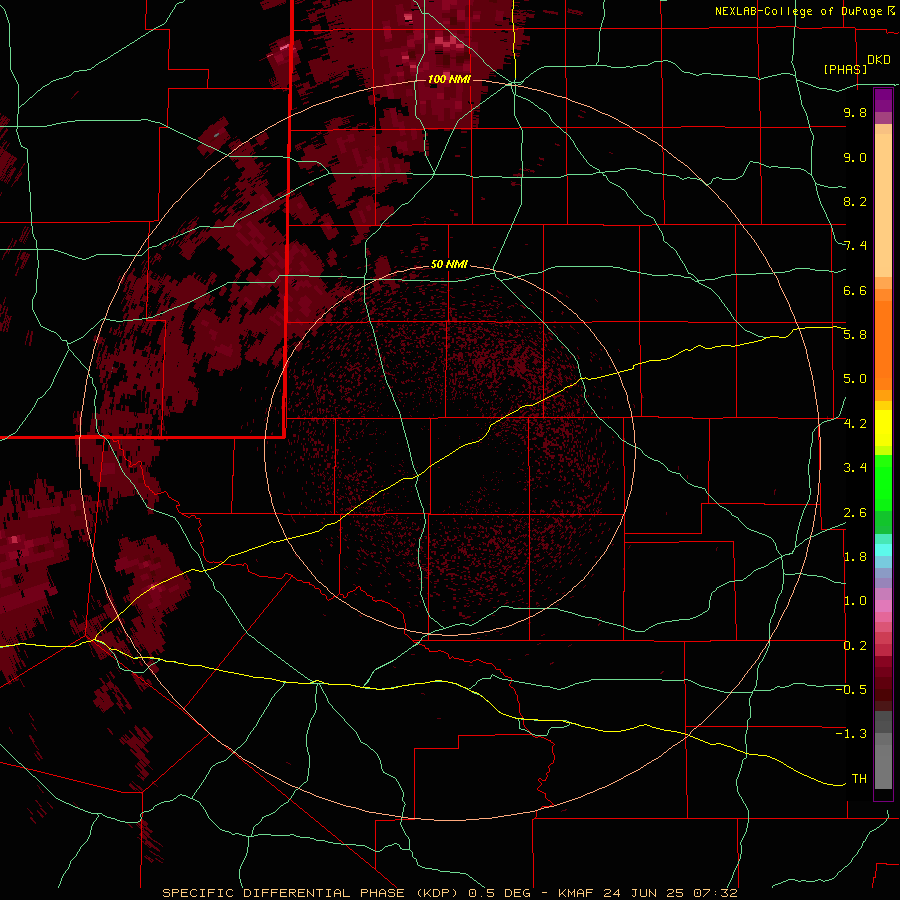
Task: Pick the large peach segment of color bar
Action: coord(883,205)
